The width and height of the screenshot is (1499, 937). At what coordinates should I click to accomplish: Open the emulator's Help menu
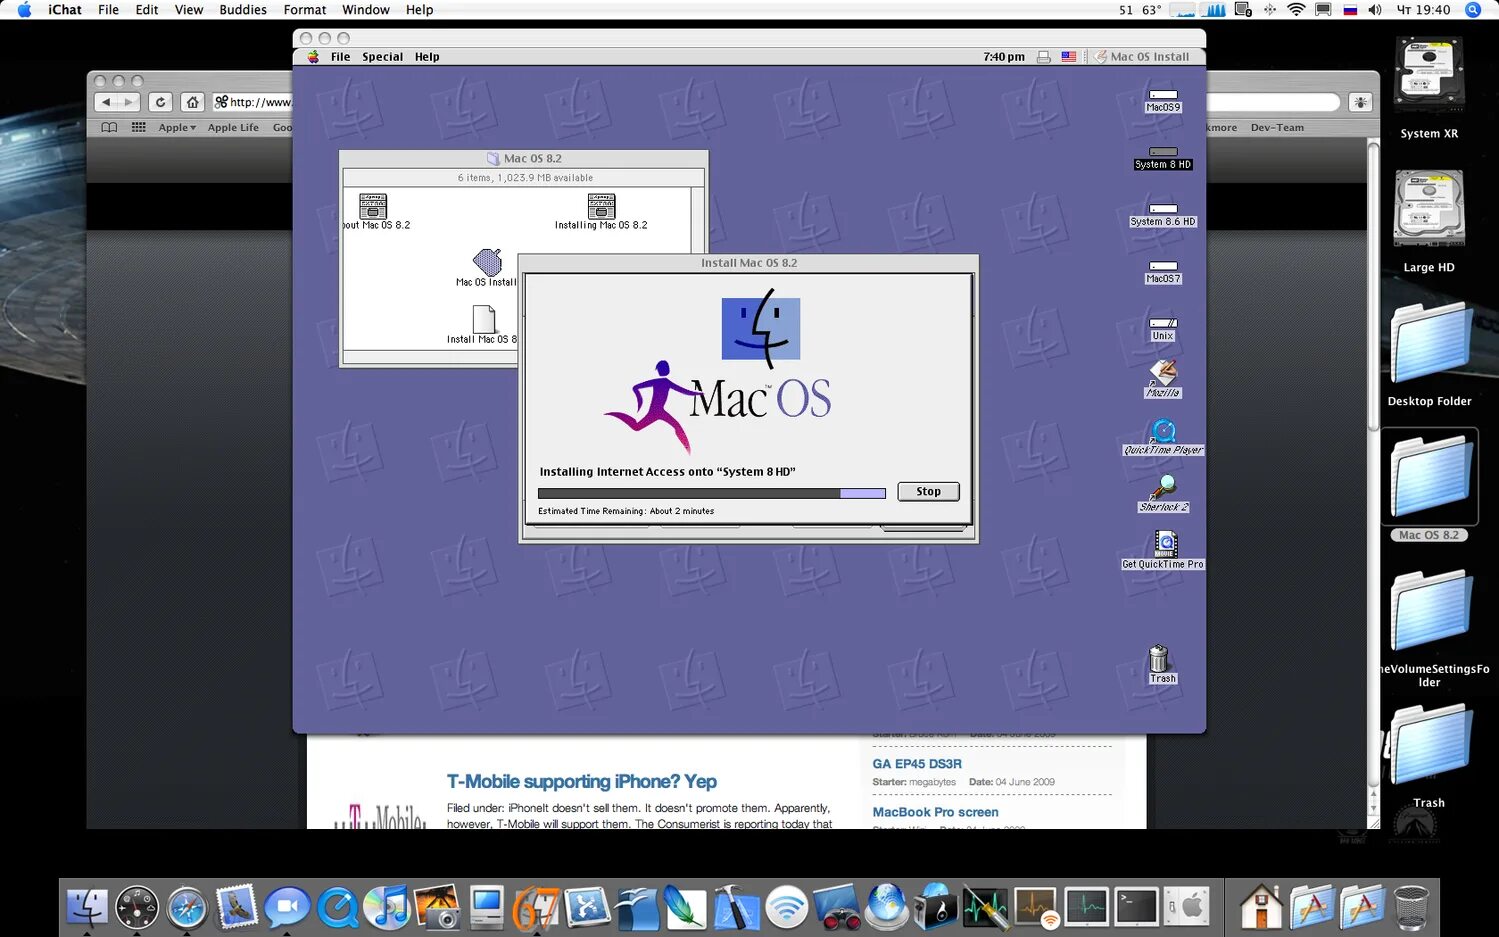pyautogui.click(x=427, y=57)
